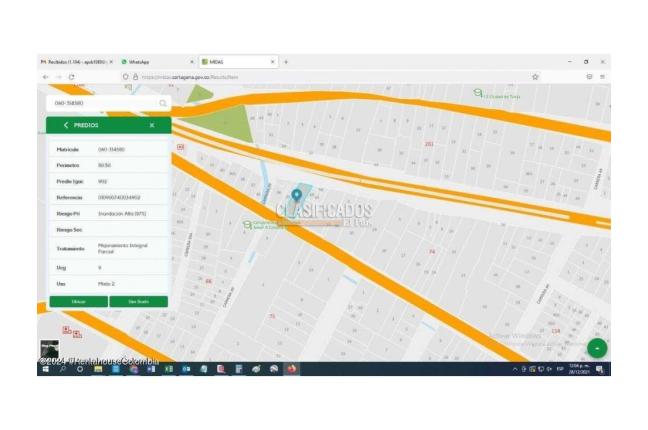The image size is (648, 430).
Task: Close the PREDIOS panel with X
Action: tap(152, 125)
